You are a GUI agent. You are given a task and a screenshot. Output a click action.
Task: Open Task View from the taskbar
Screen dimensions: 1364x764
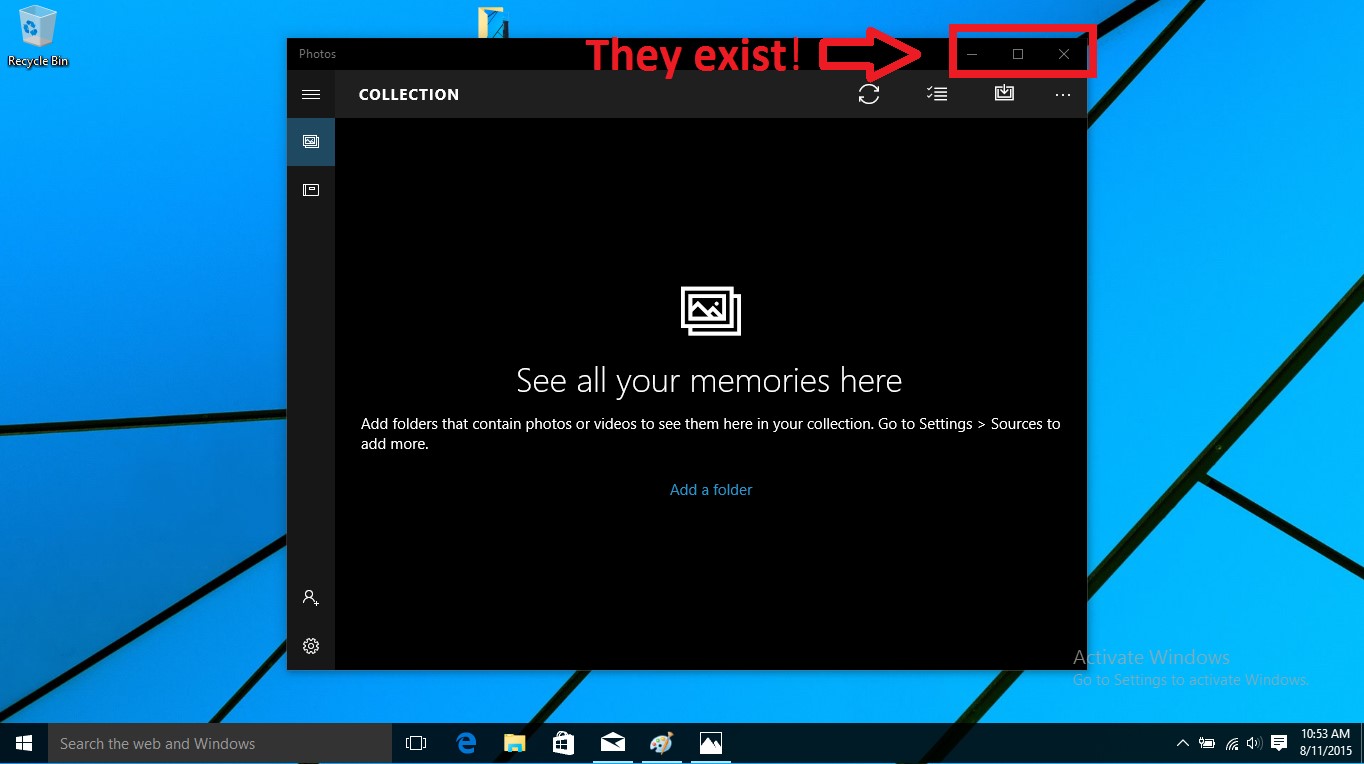click(x=416, y=744)
